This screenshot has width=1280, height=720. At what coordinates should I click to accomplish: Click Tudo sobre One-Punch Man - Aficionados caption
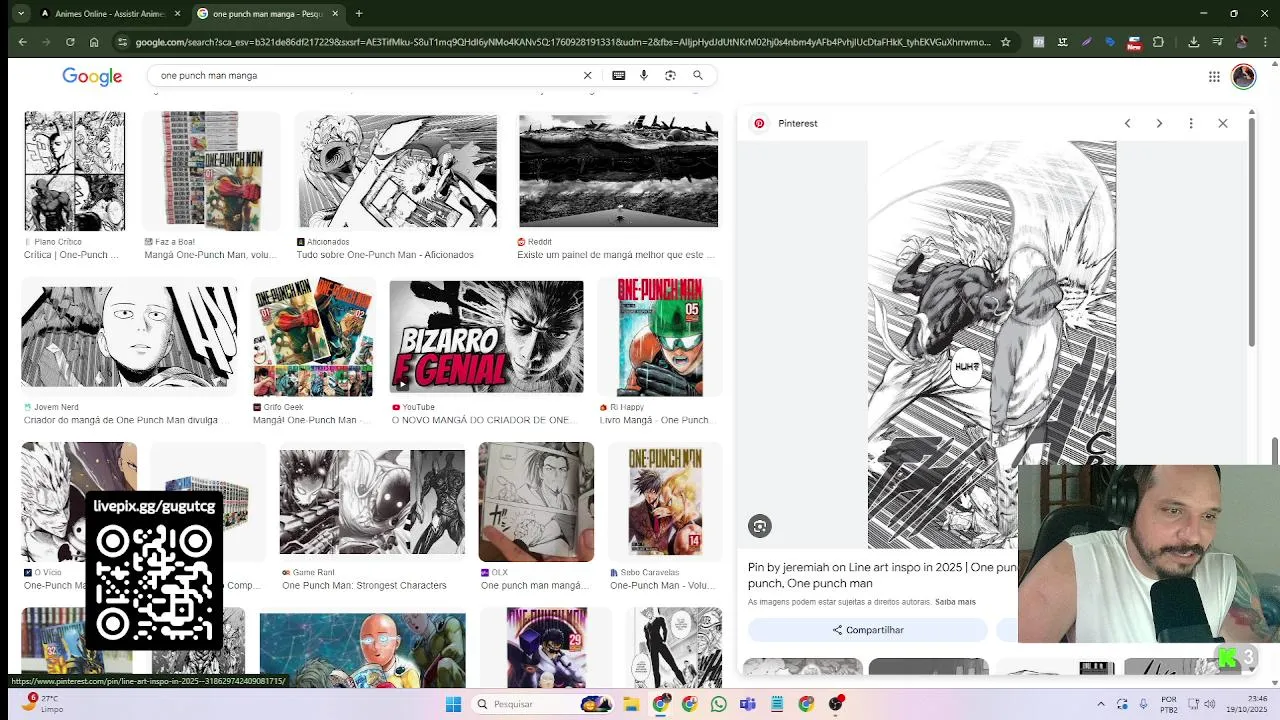pos(385,255)
